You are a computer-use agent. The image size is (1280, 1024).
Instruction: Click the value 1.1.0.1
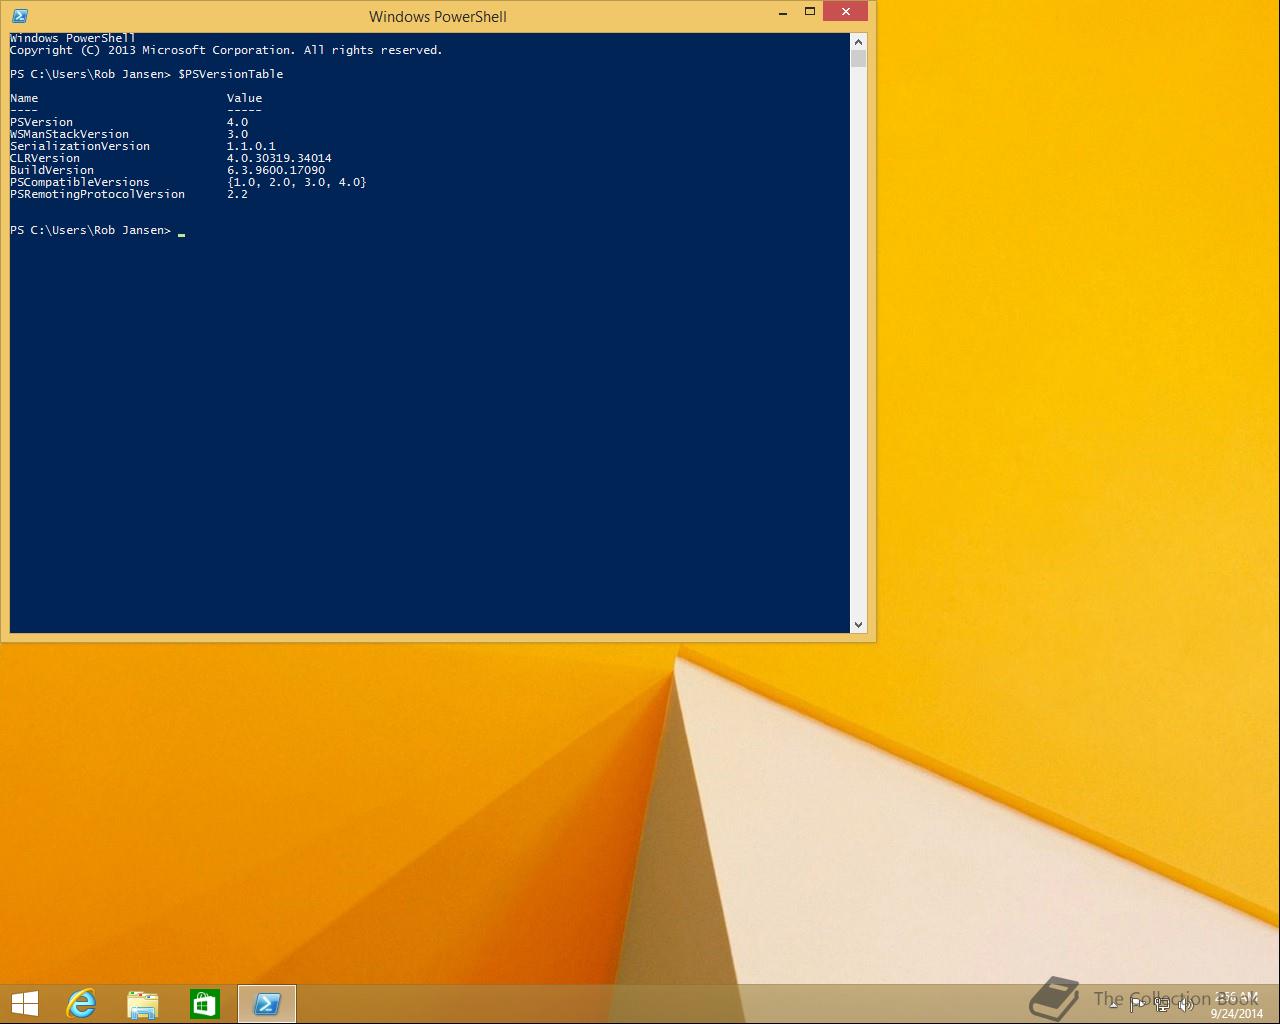tap(251, 146)
